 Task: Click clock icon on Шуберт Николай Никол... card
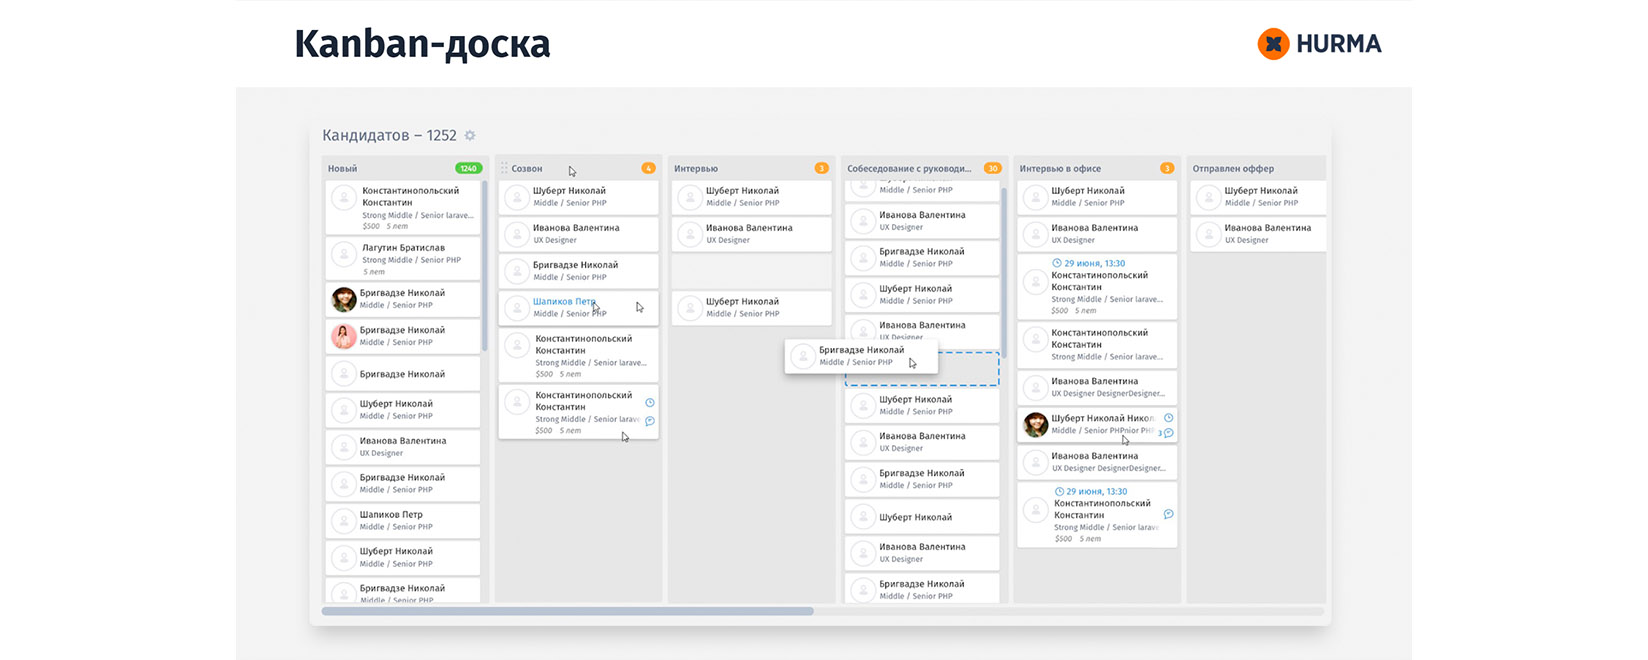(x=1168, y=418)
